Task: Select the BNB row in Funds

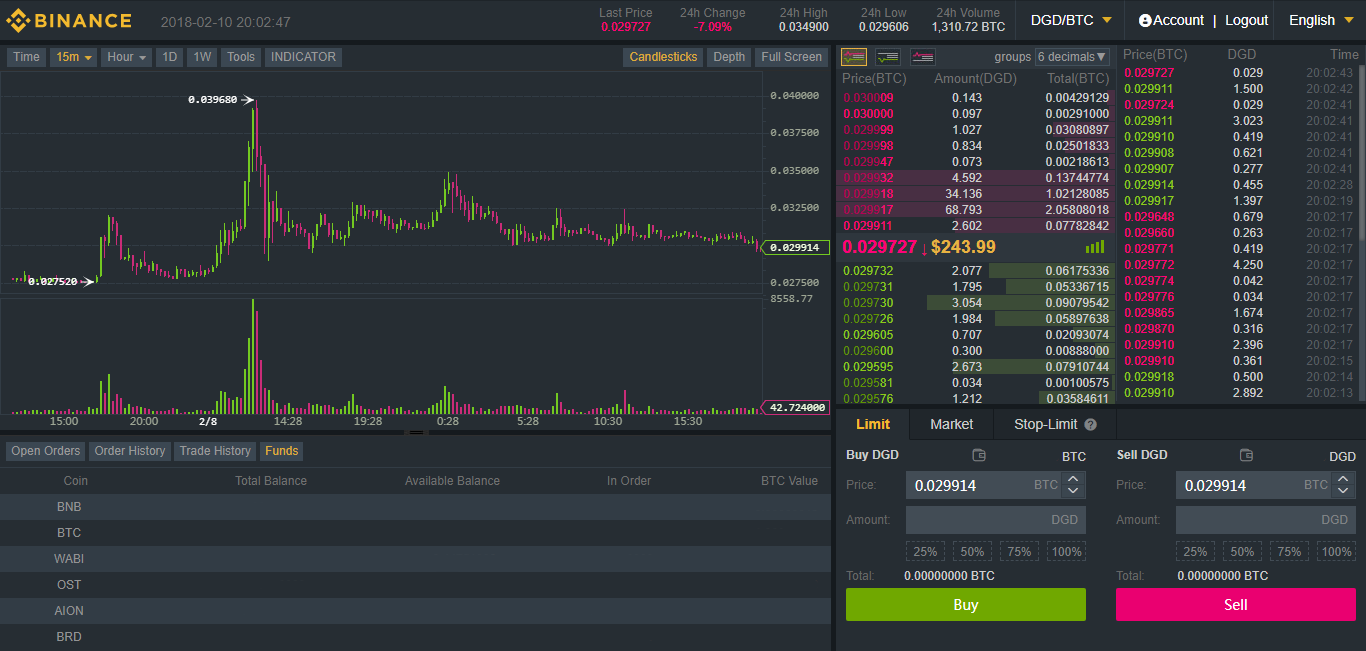Action: [415, 507]
